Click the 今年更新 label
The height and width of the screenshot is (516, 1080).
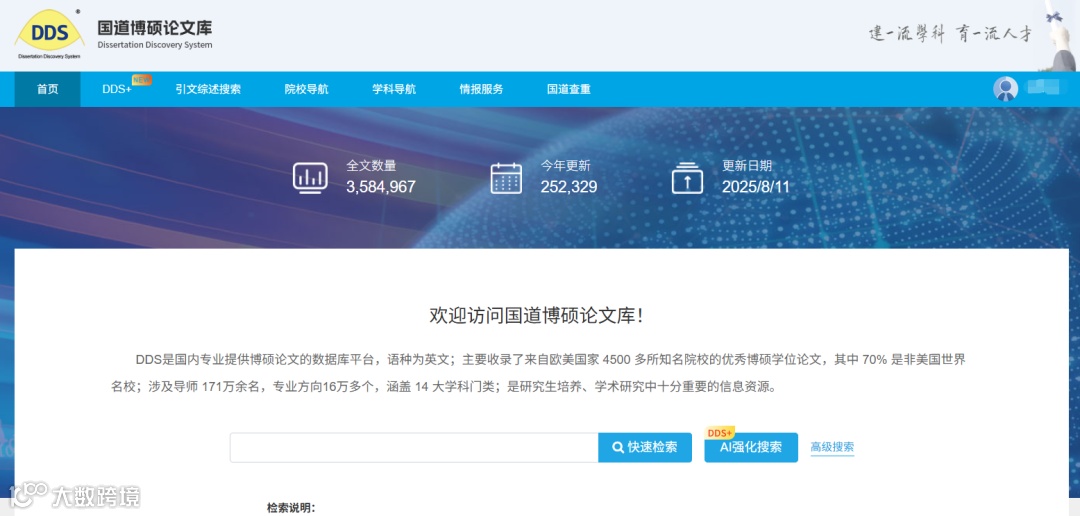[x=565, y=165]
